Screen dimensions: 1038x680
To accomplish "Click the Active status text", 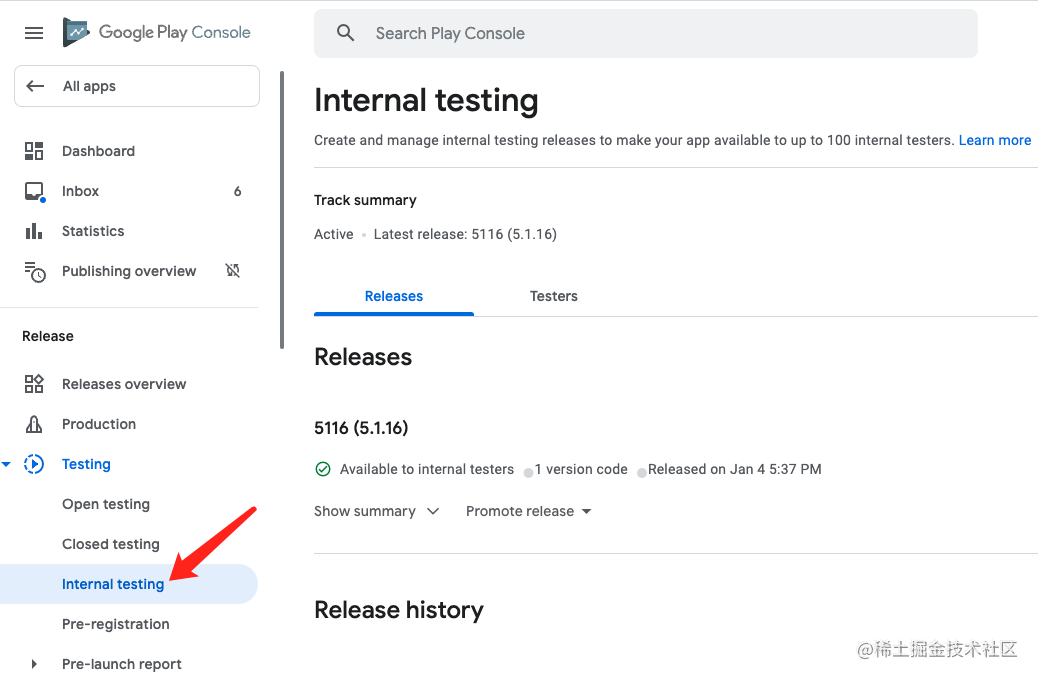I will coord(334,234).
